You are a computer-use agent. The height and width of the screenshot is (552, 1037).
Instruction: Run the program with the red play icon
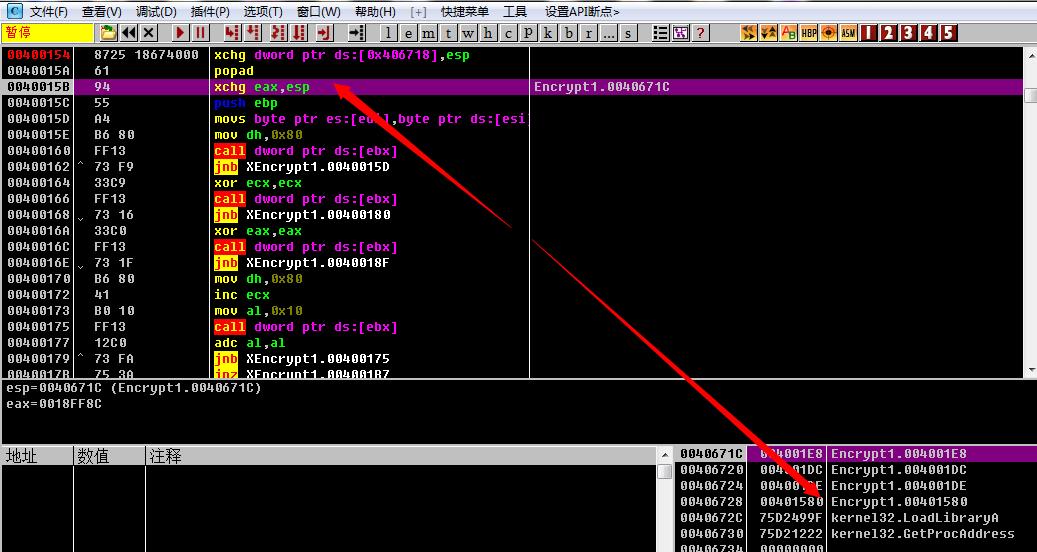(x=179, y=33)
